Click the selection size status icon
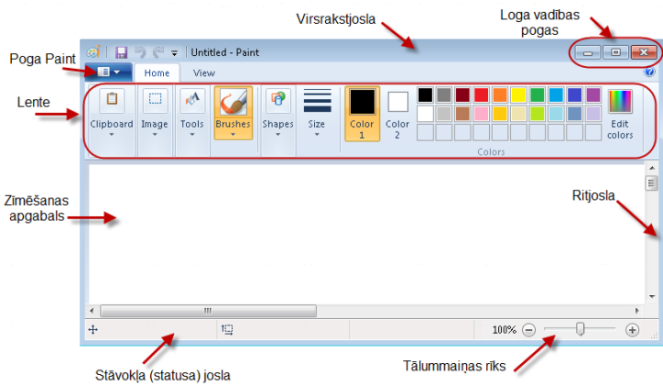 (227, 329)
